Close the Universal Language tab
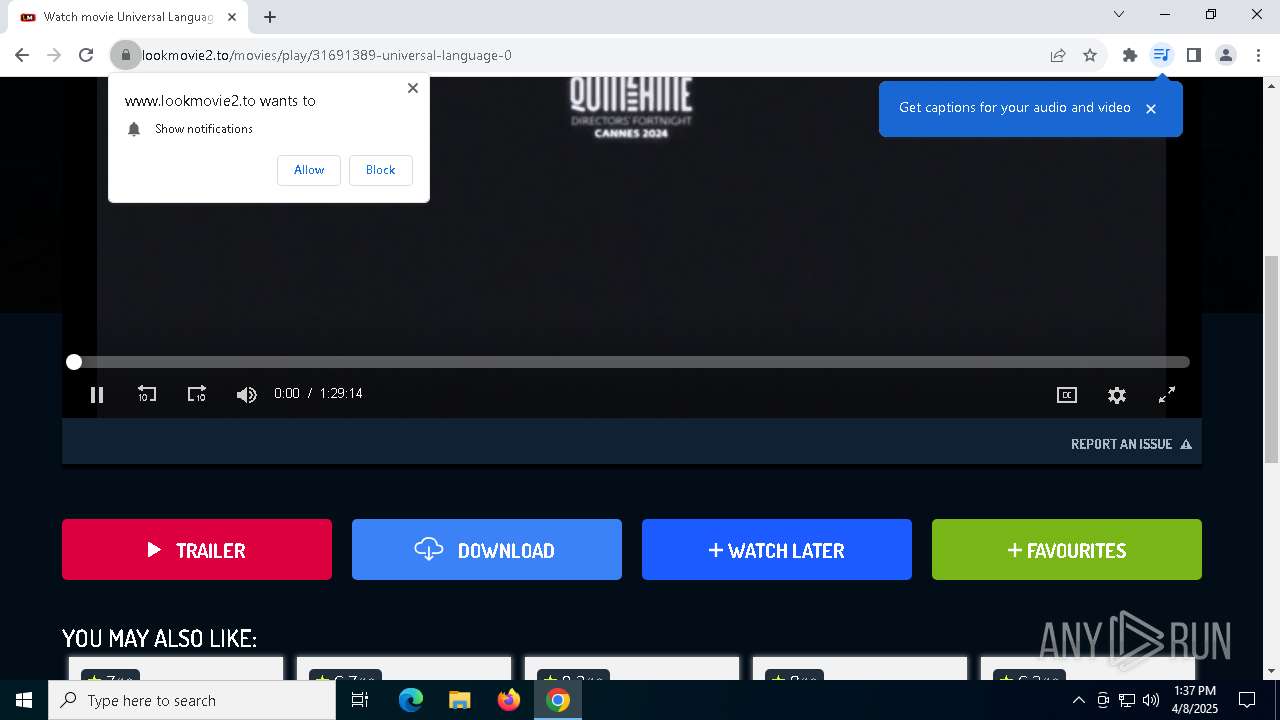This screenshot has width=1280, height=720. point(231,17)
